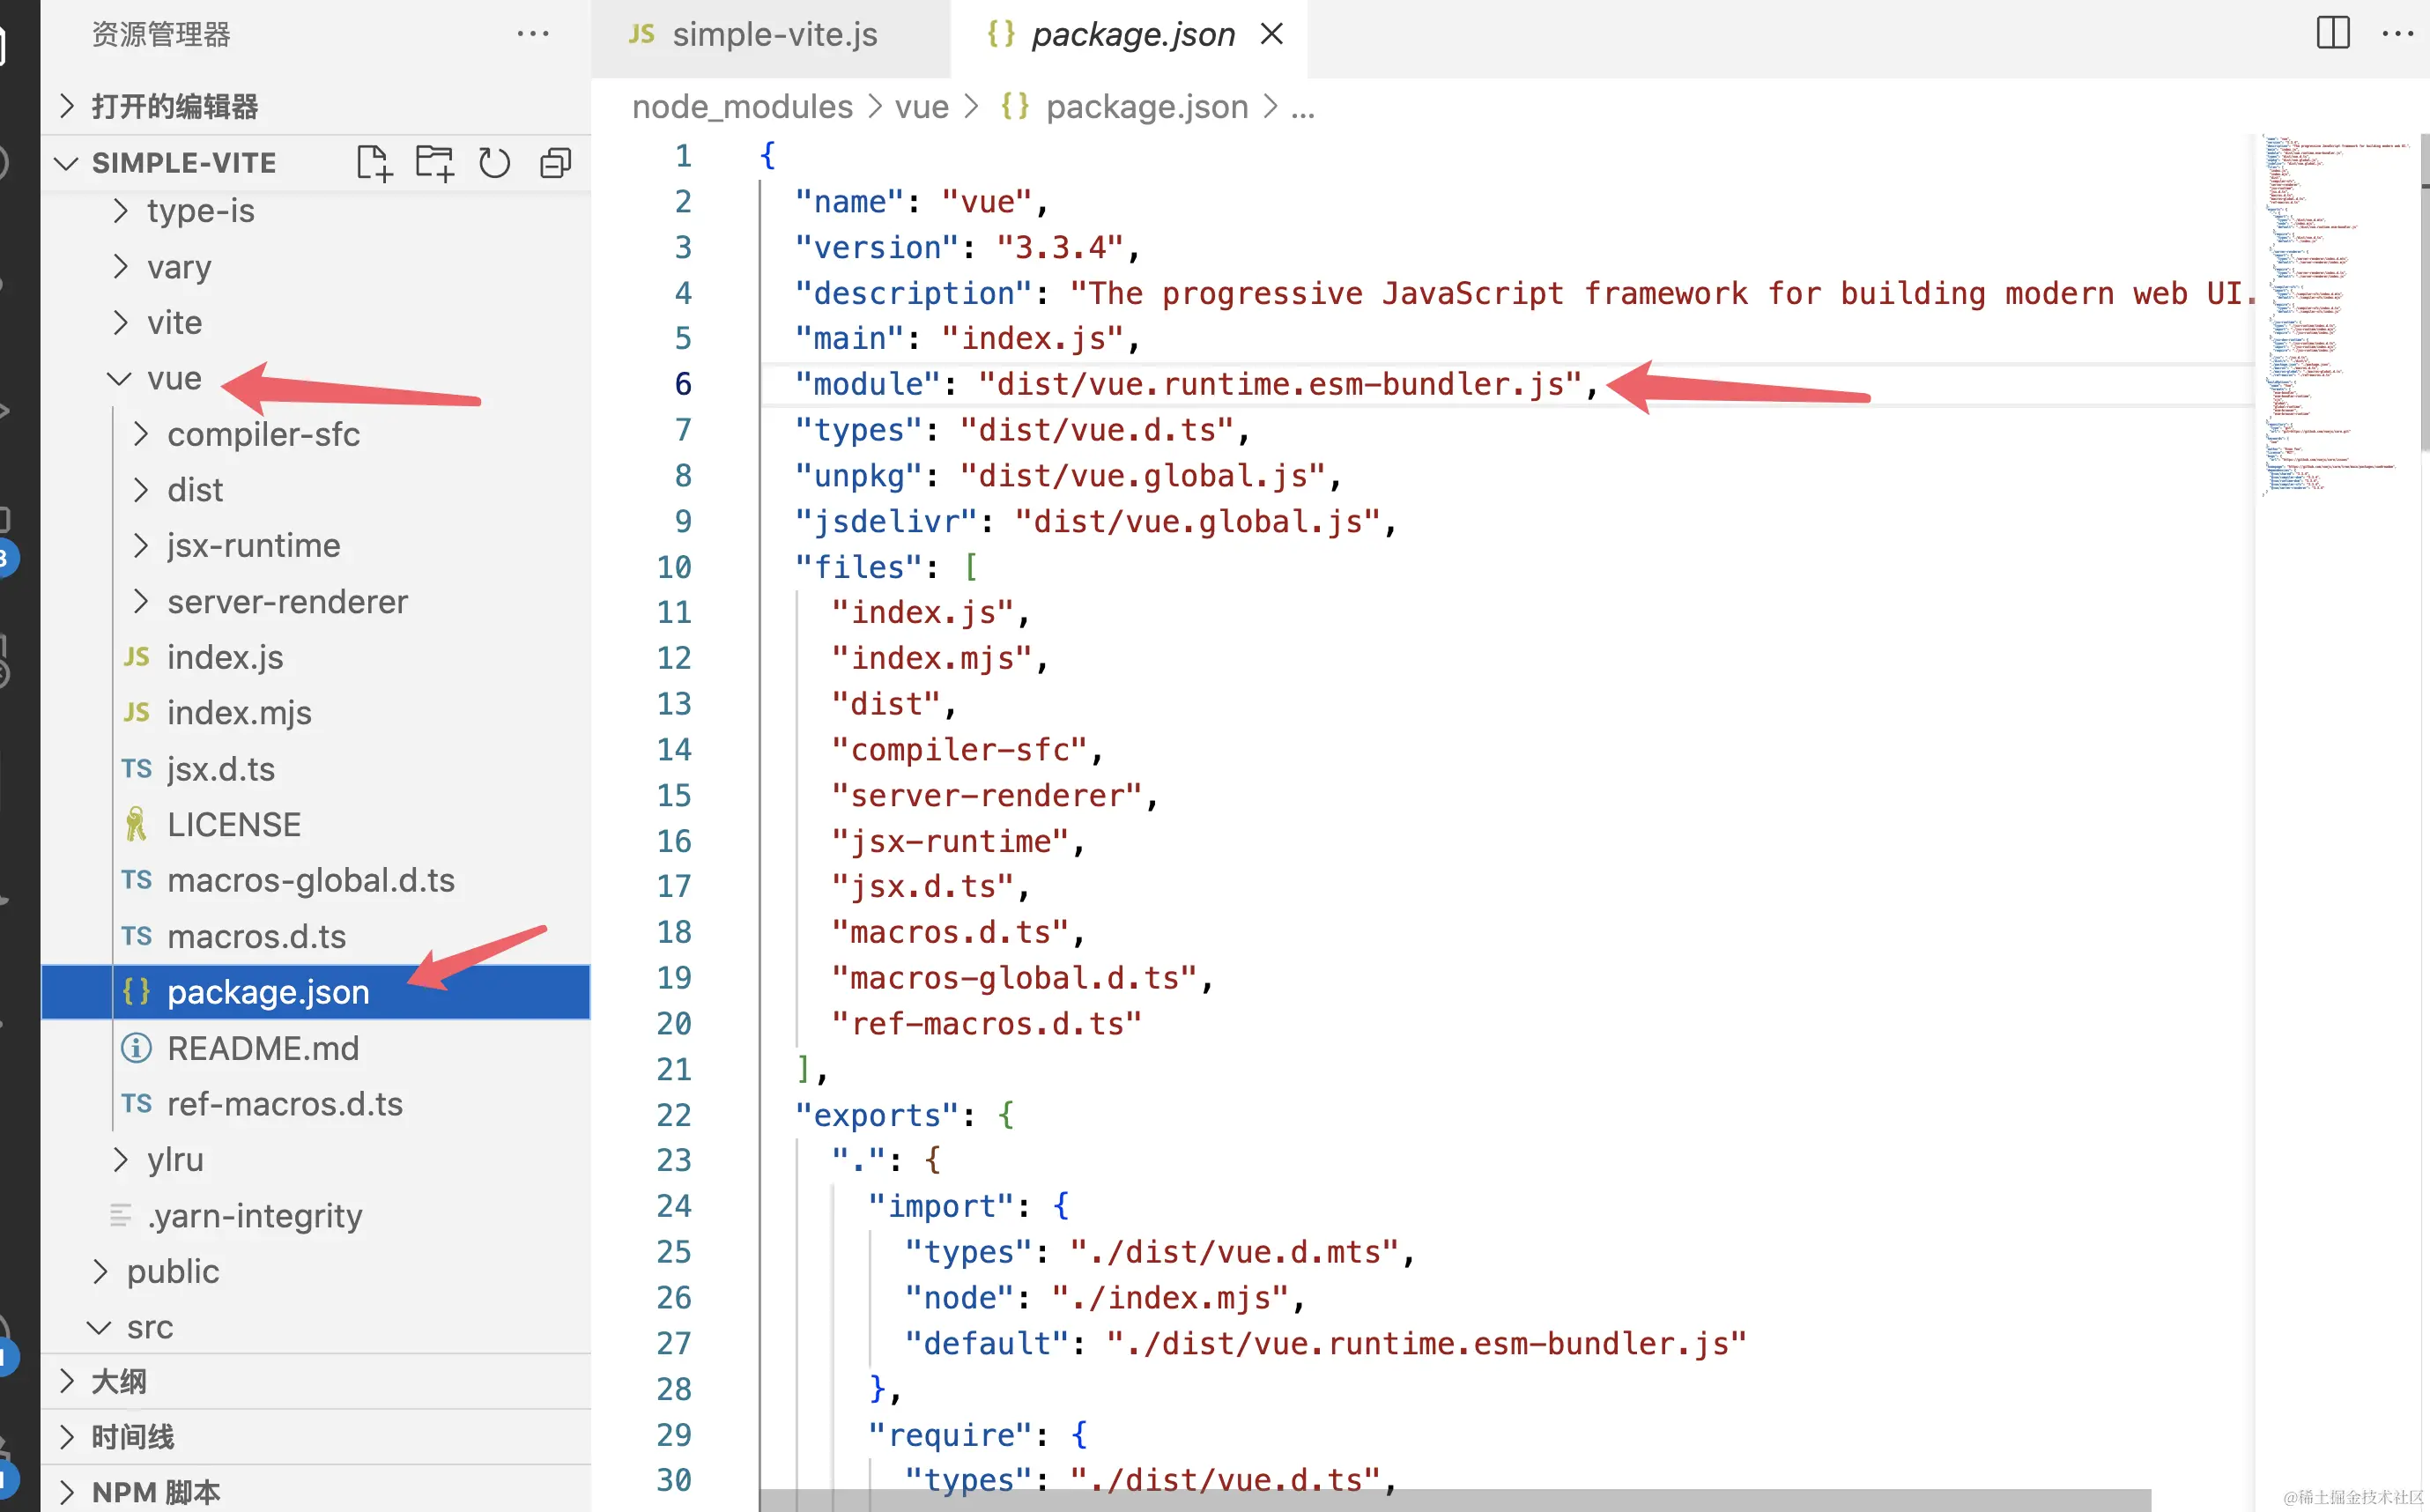Click the "unpkg" key on line 8
The width and height of the screenshot is (2430, 1512).
858,476
